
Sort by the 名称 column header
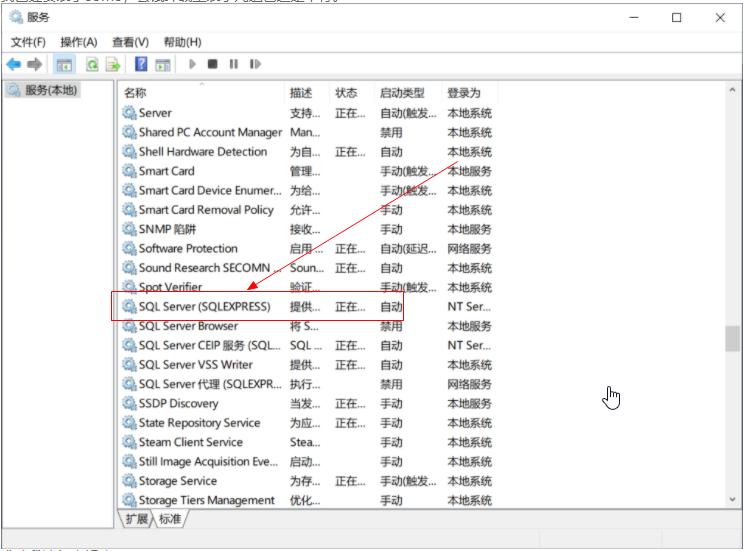tap(135, 93)
